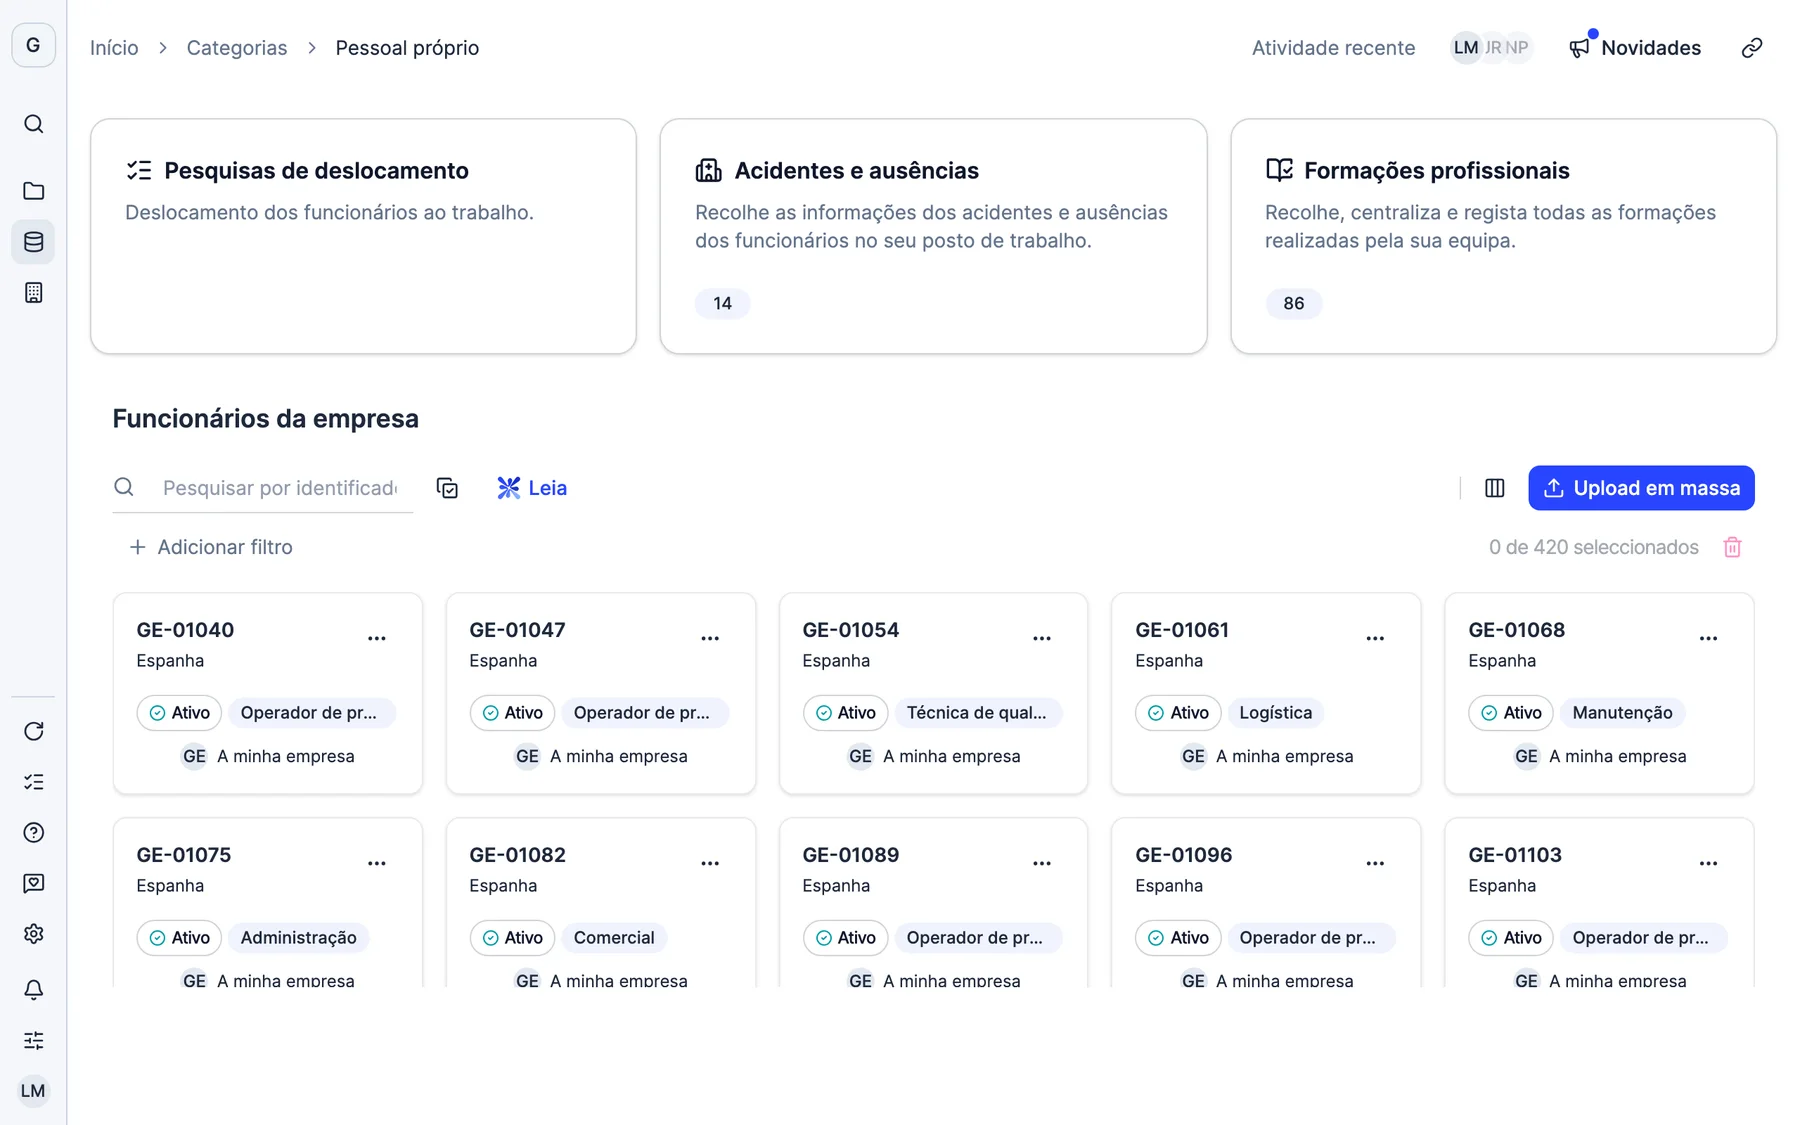Viewport: 1800px width, 1125px height.
Task: Open the folder icon in the sidebar
Action: click(x=33, y=191)
